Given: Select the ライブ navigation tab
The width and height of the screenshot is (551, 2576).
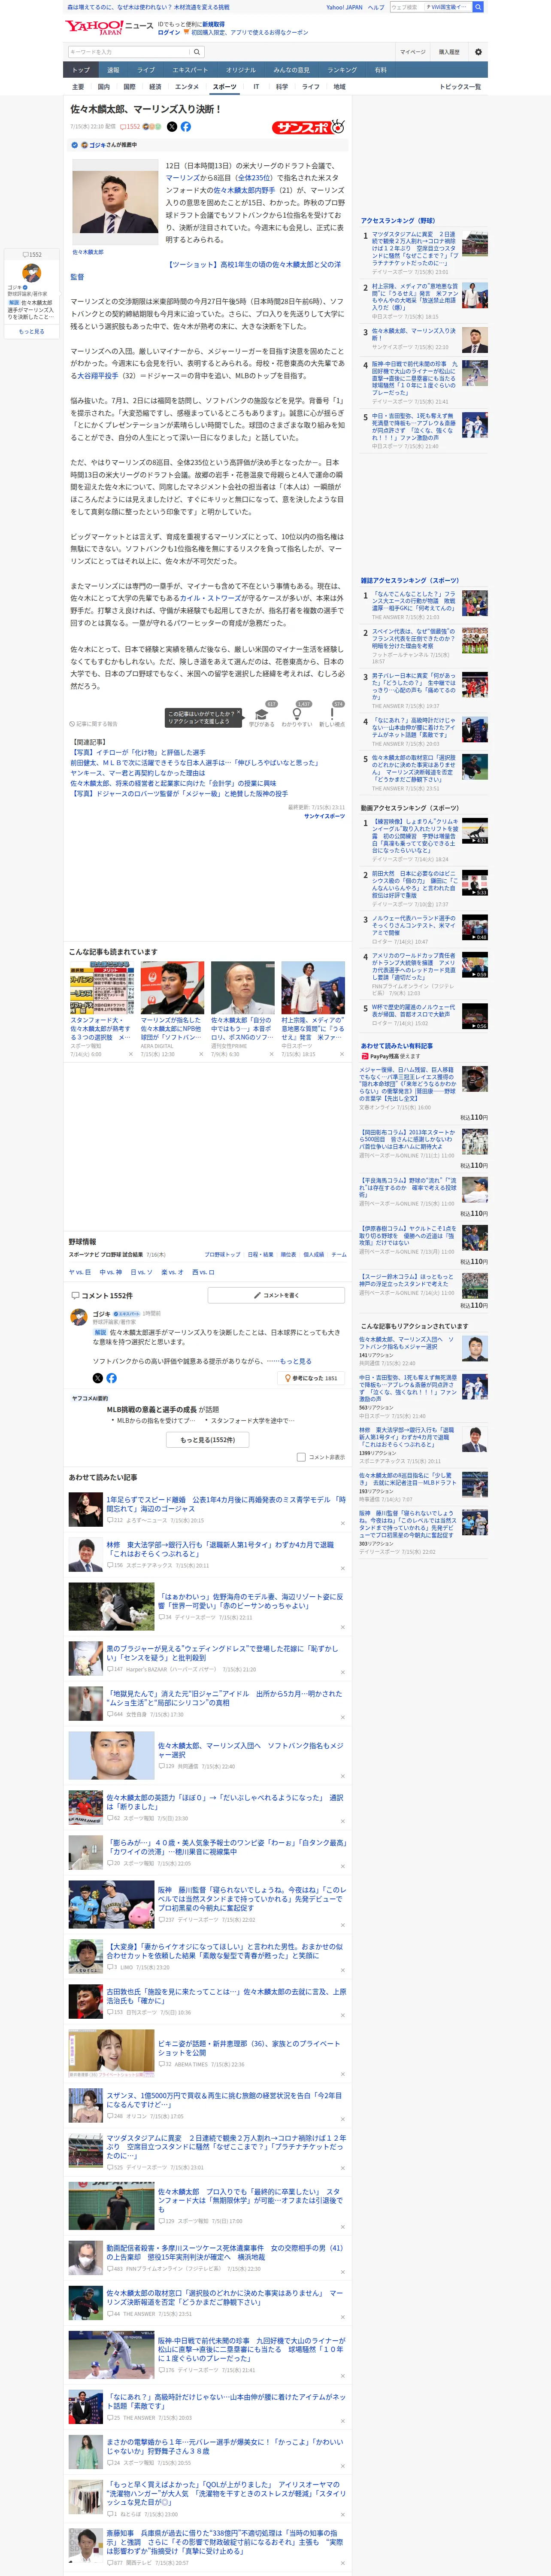Looking at the screenshot, I should [x=146, y=70].
